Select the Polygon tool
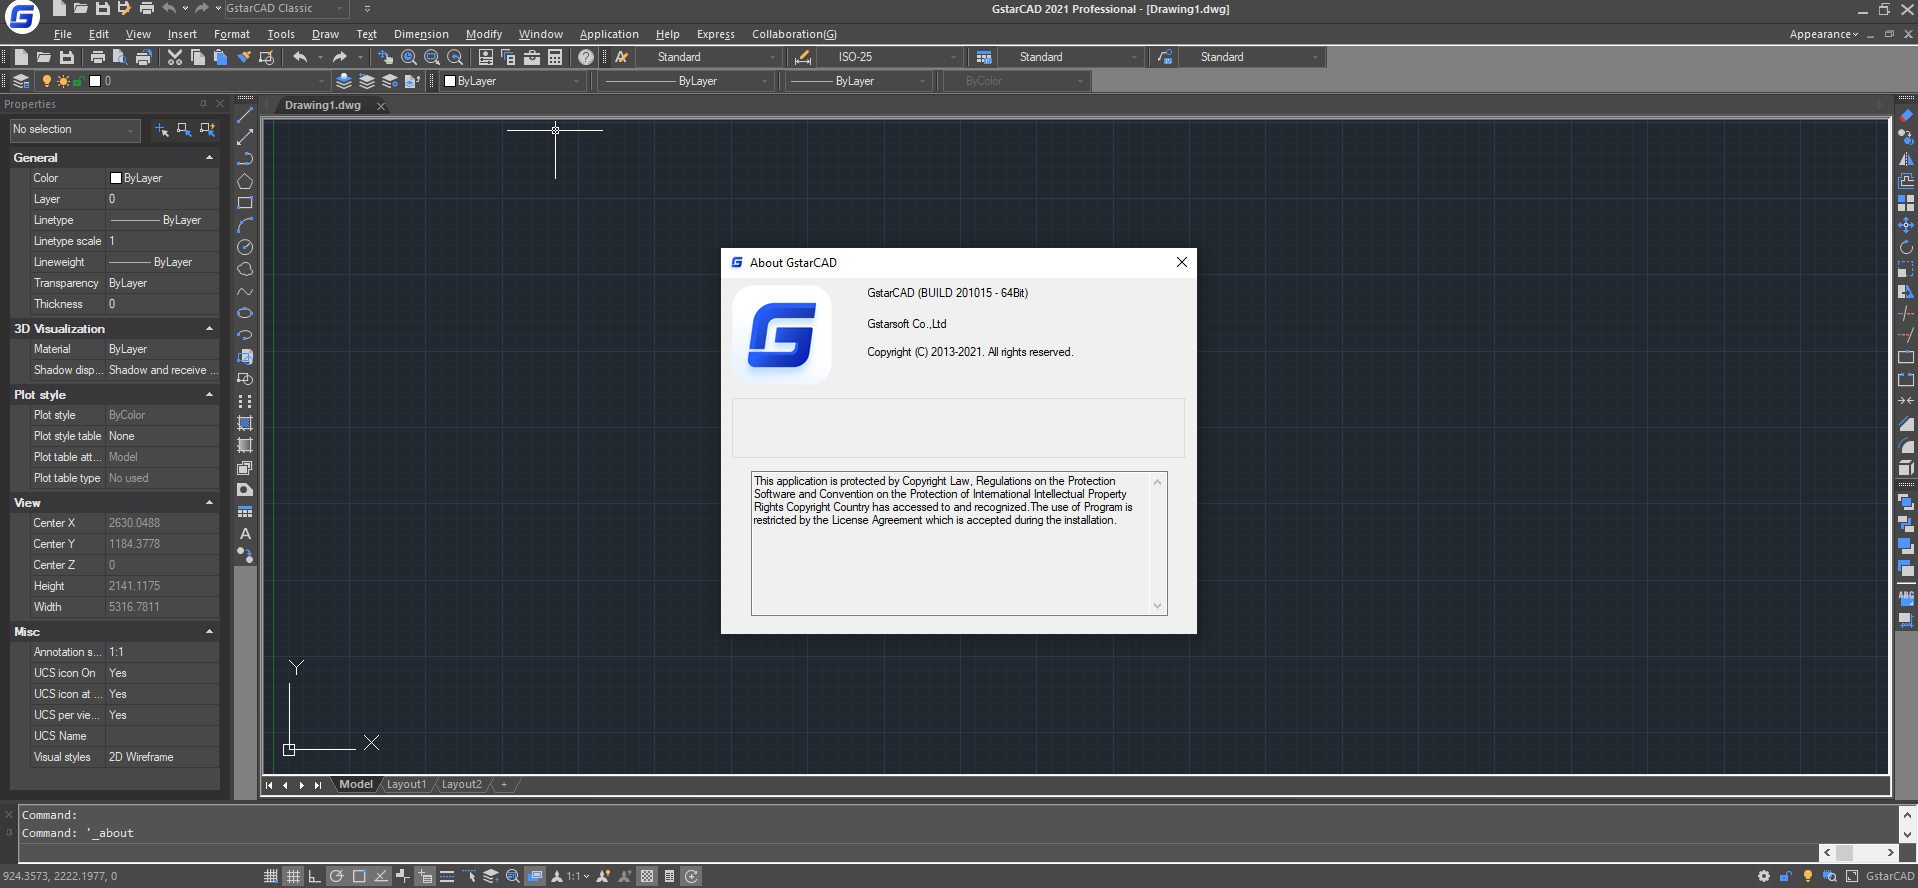1918x888 pixels. point(245,181)
